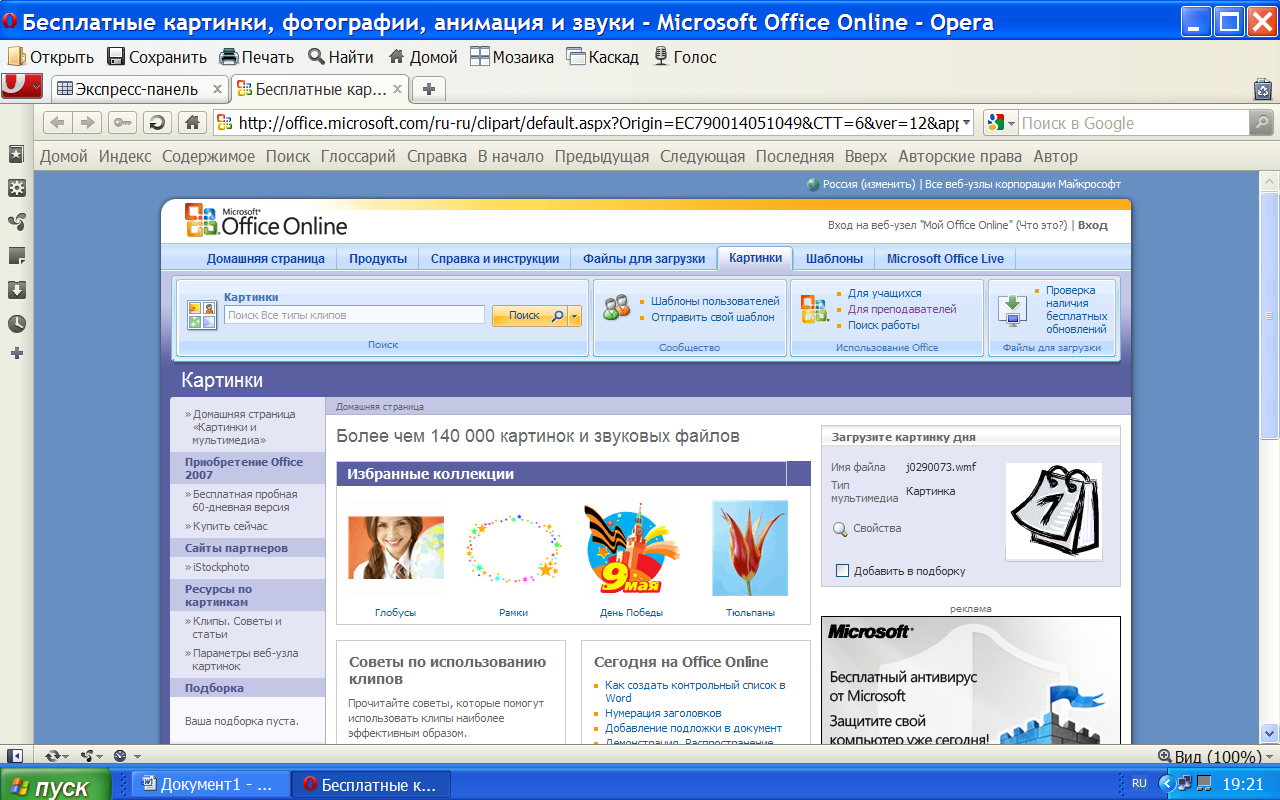Viewport: 1280px width, 800px height.
Task: Click the password wand key icon
Action: pyautogui.click(x=123, y=123)
